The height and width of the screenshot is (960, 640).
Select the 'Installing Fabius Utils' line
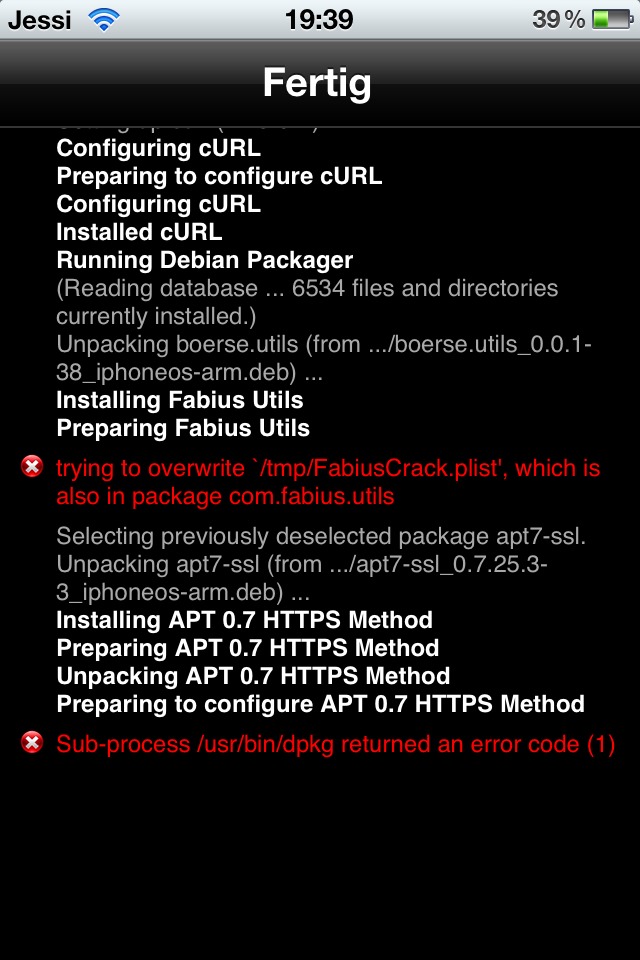tap(180, 400)
